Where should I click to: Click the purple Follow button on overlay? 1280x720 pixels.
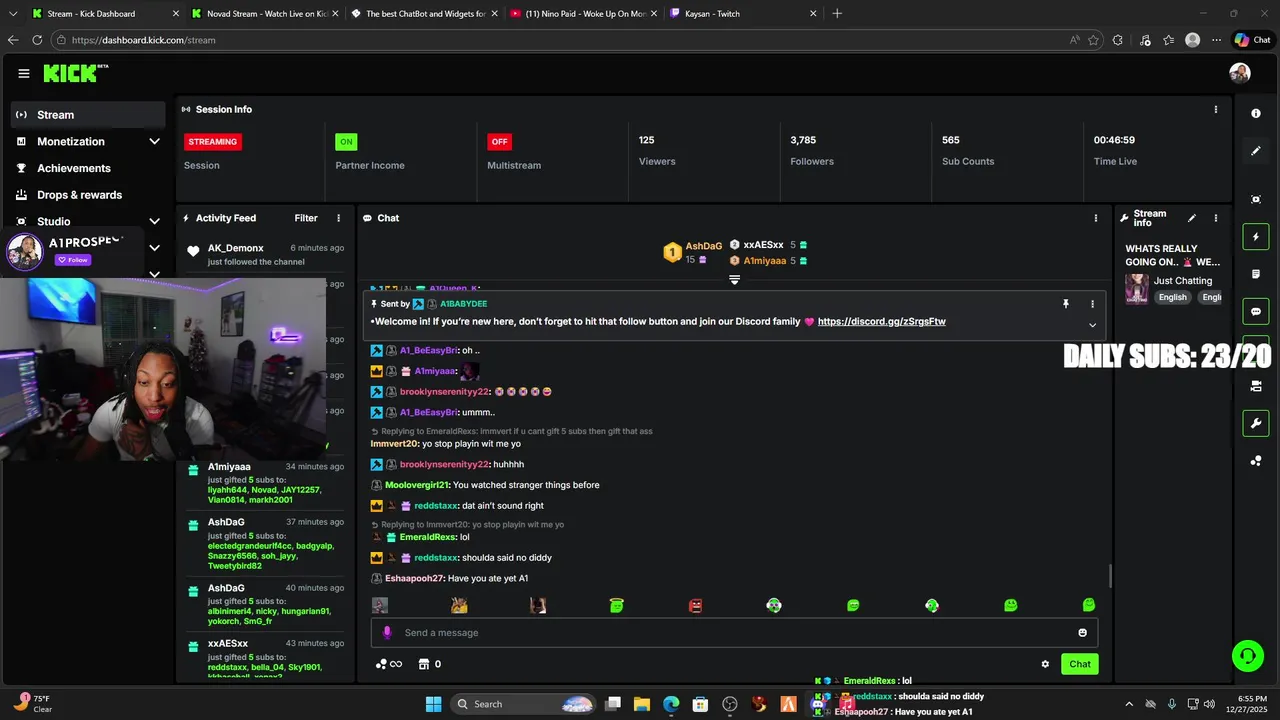tap(73, 260)
